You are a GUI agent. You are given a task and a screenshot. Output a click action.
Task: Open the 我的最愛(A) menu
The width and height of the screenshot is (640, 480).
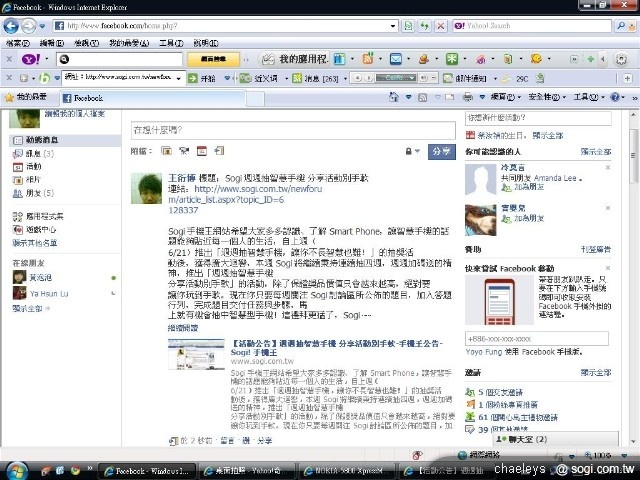tap(129, 43)
